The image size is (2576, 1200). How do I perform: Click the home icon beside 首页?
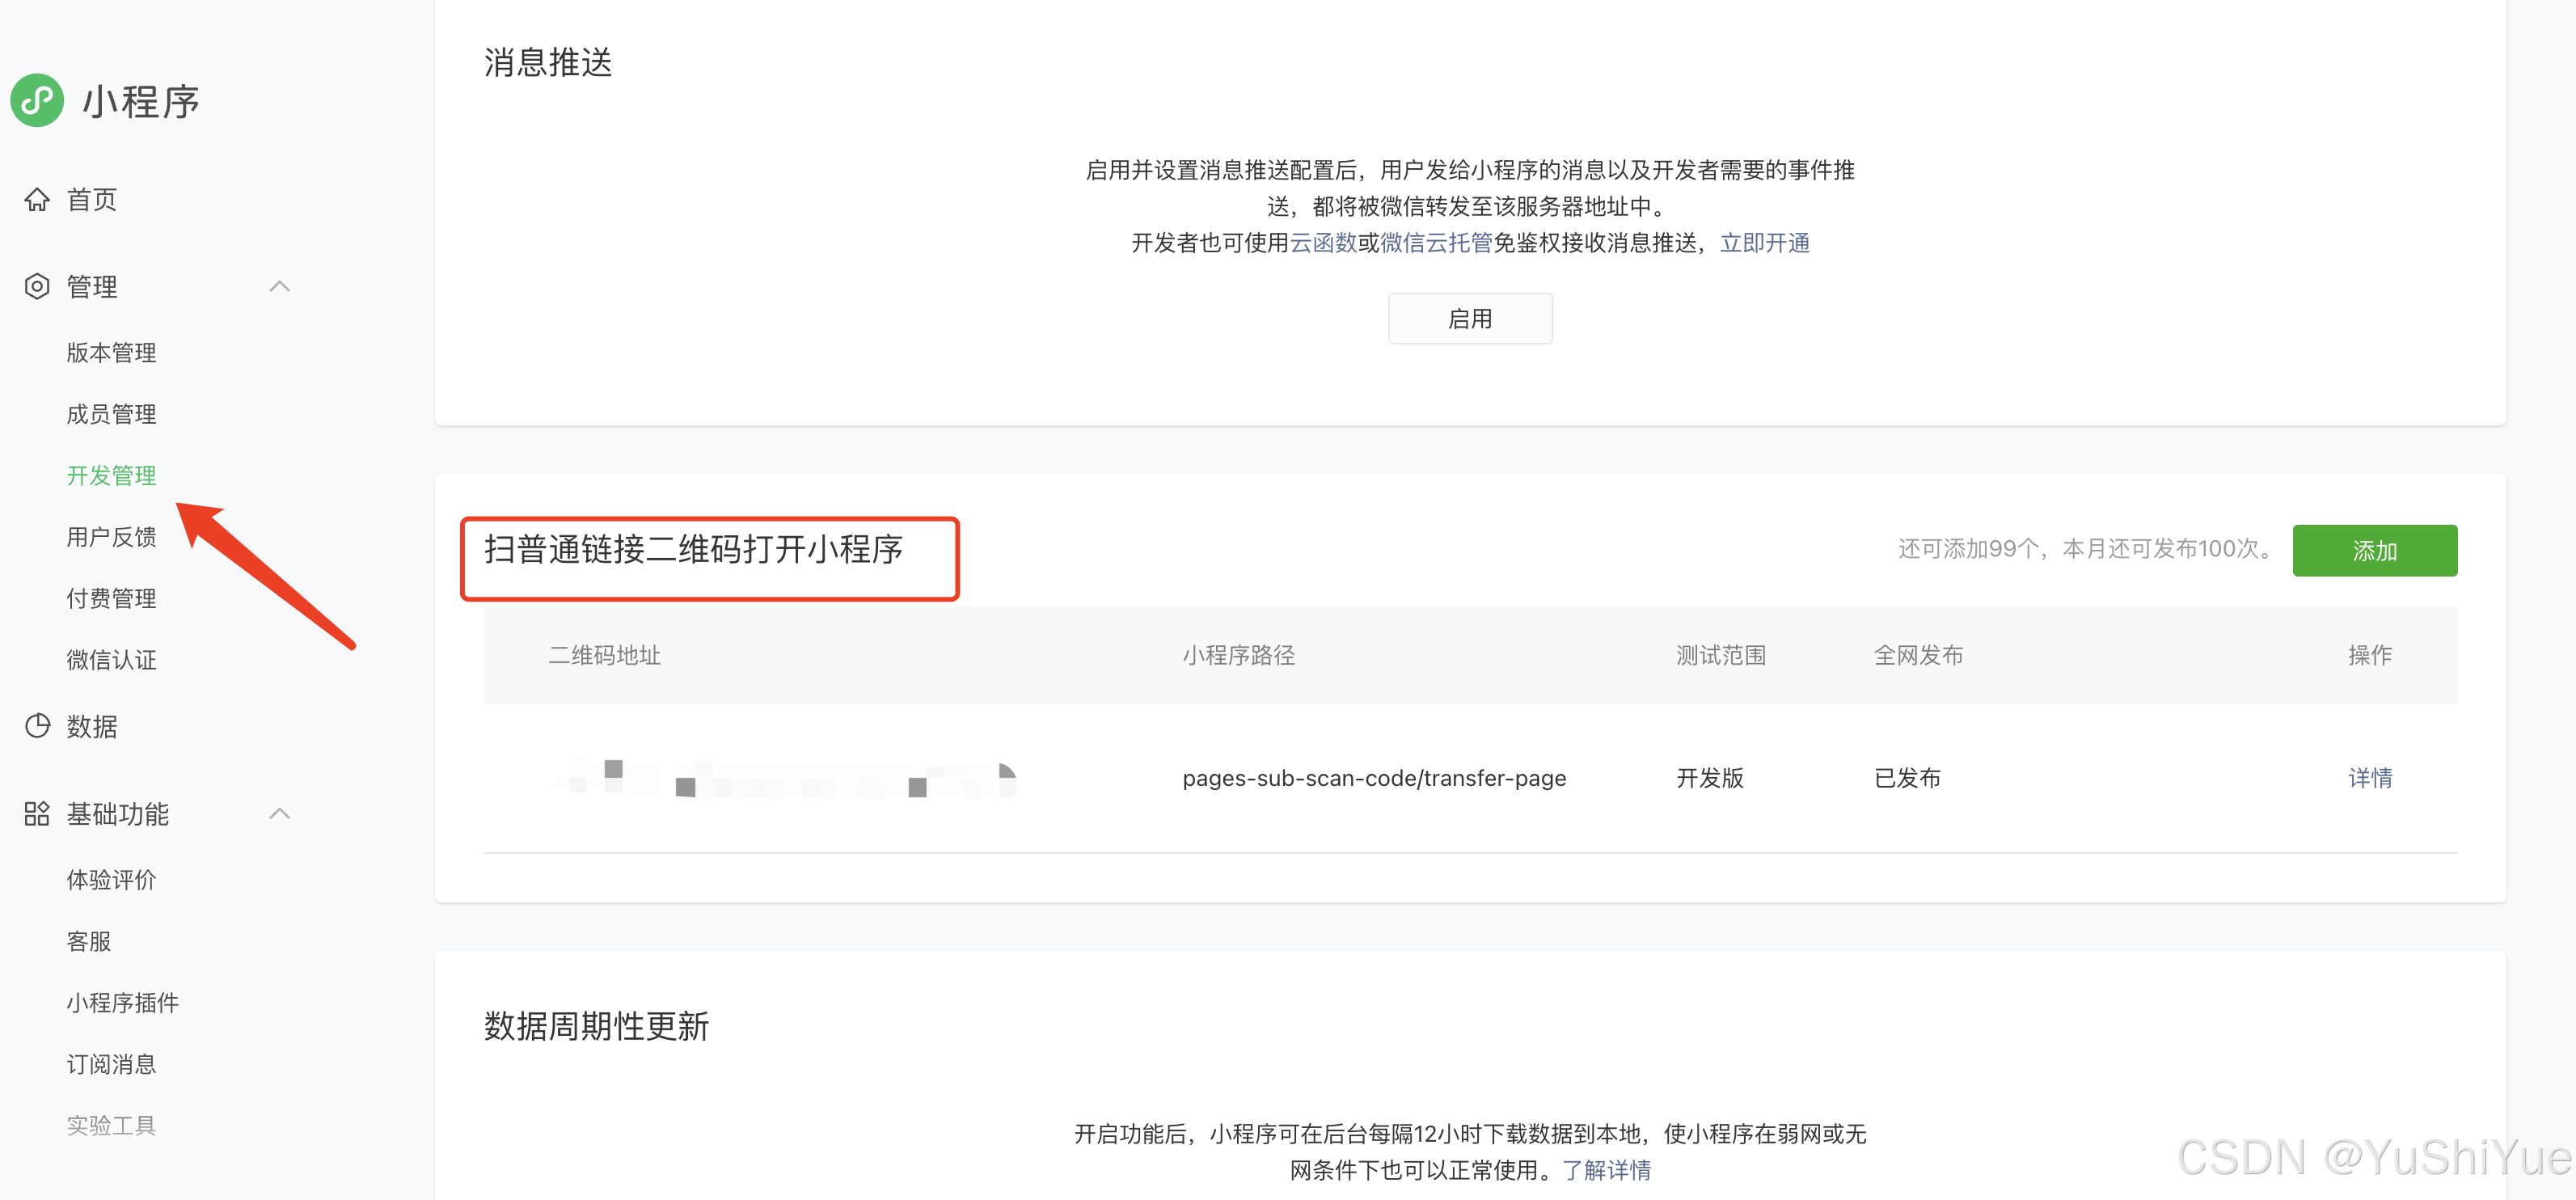(x=37, y=200)
